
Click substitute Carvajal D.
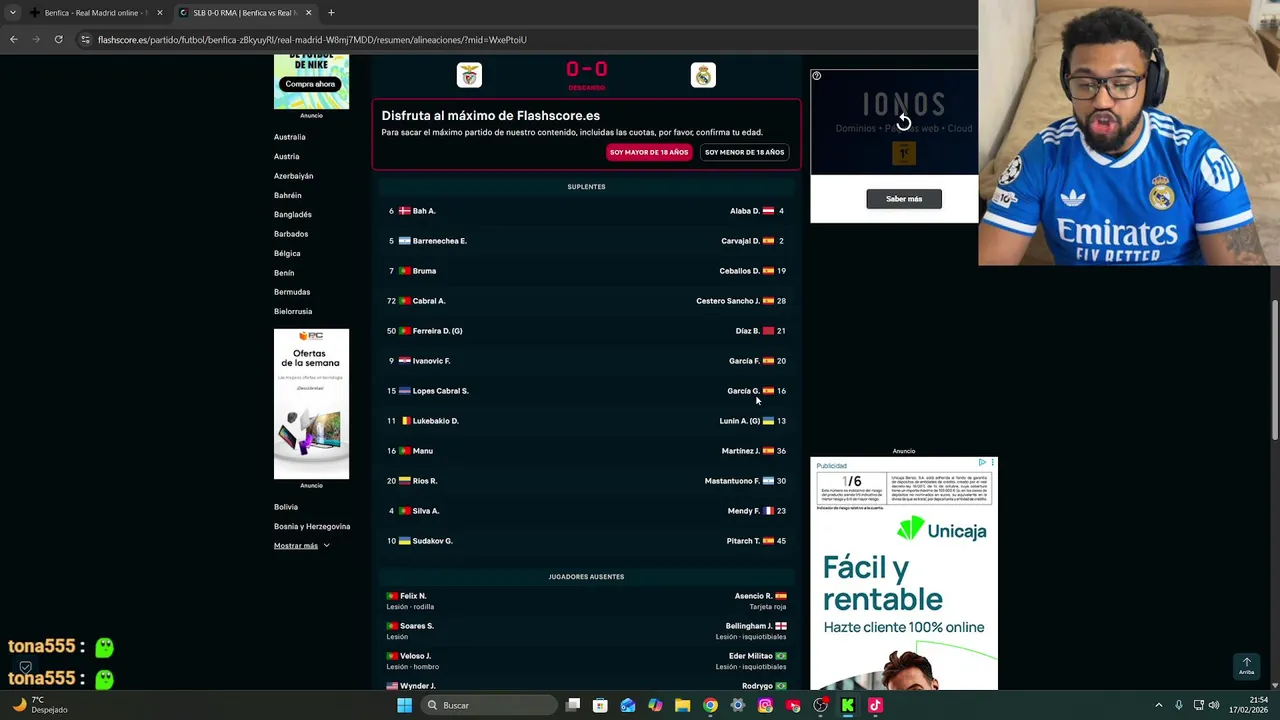click(741, 241)
